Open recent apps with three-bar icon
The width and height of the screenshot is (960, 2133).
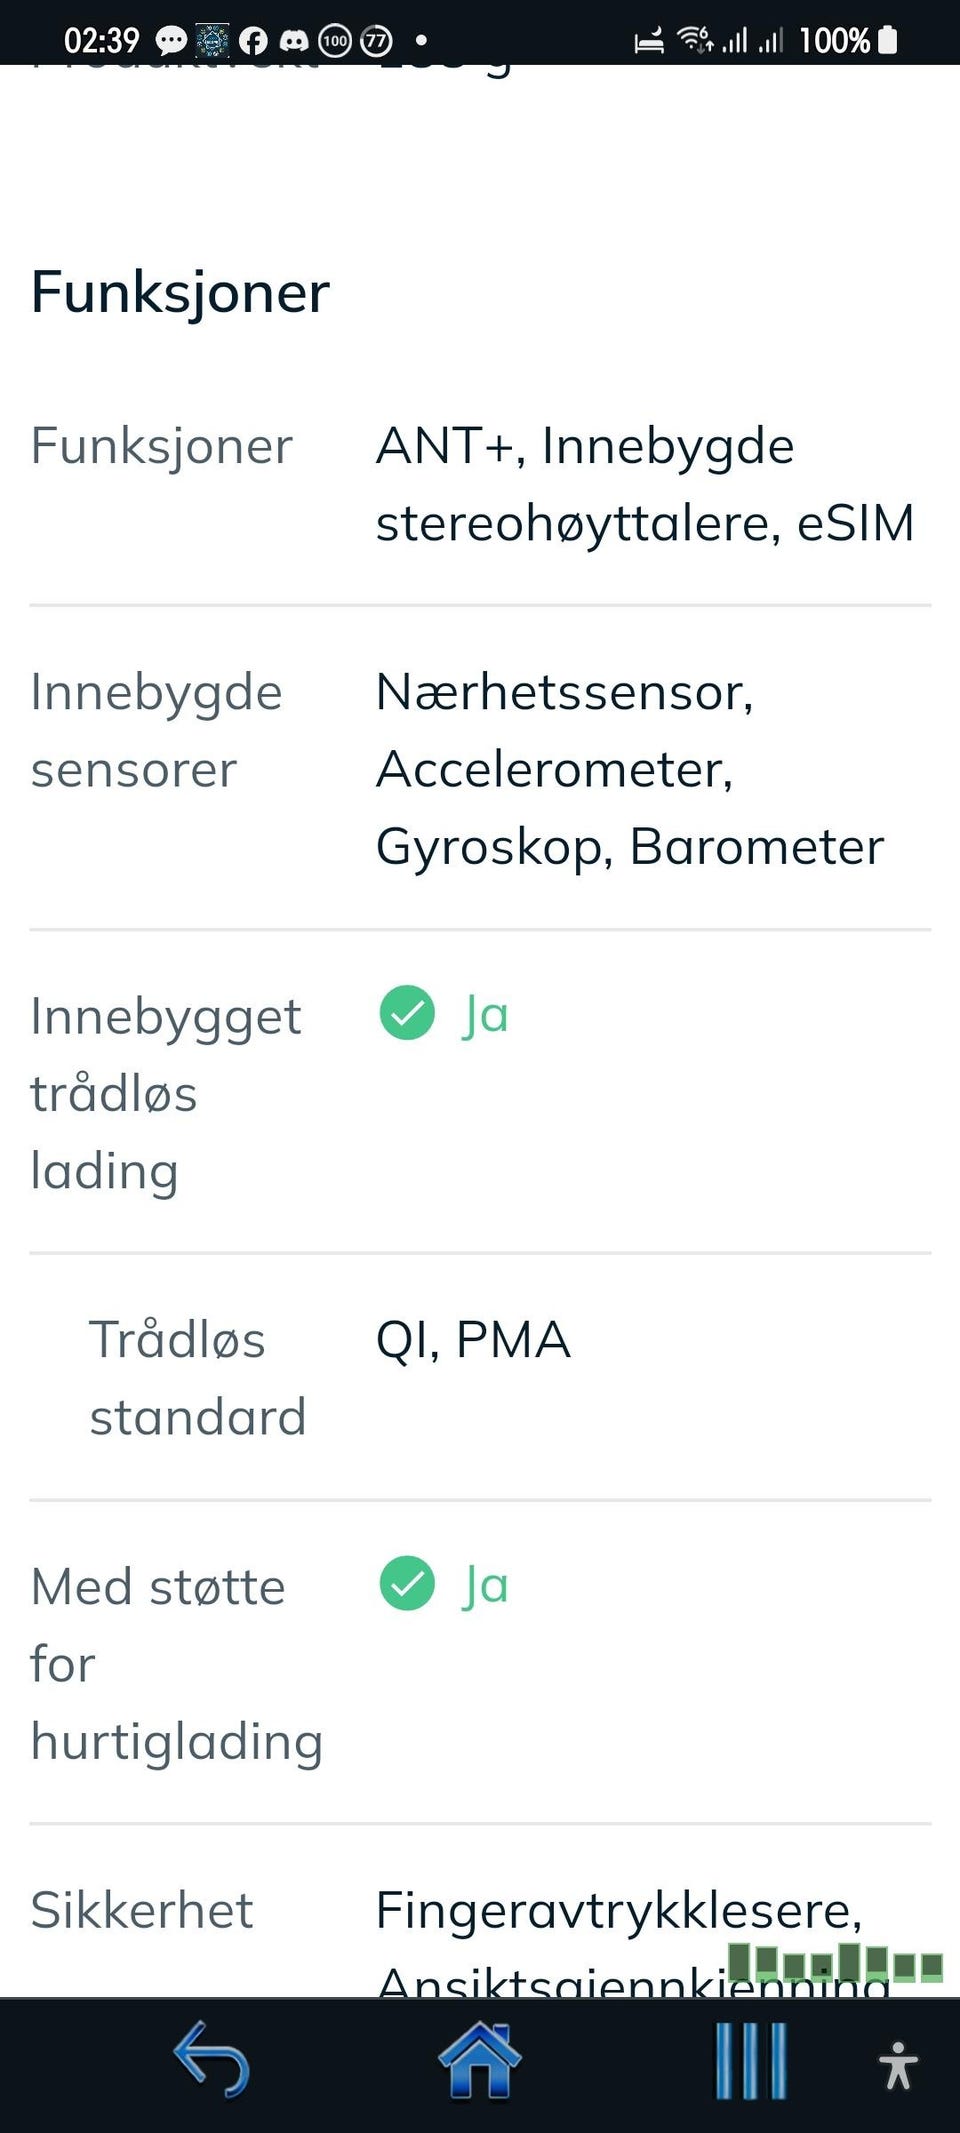tap(750, 2061)
